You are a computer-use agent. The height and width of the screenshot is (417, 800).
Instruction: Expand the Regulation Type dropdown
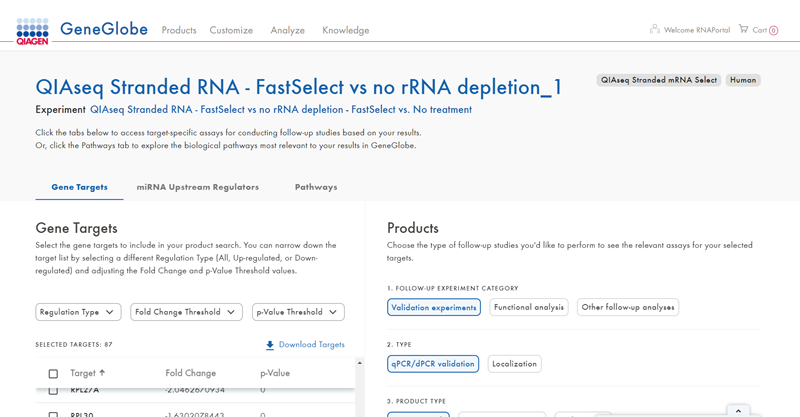(x=78, y=312)
